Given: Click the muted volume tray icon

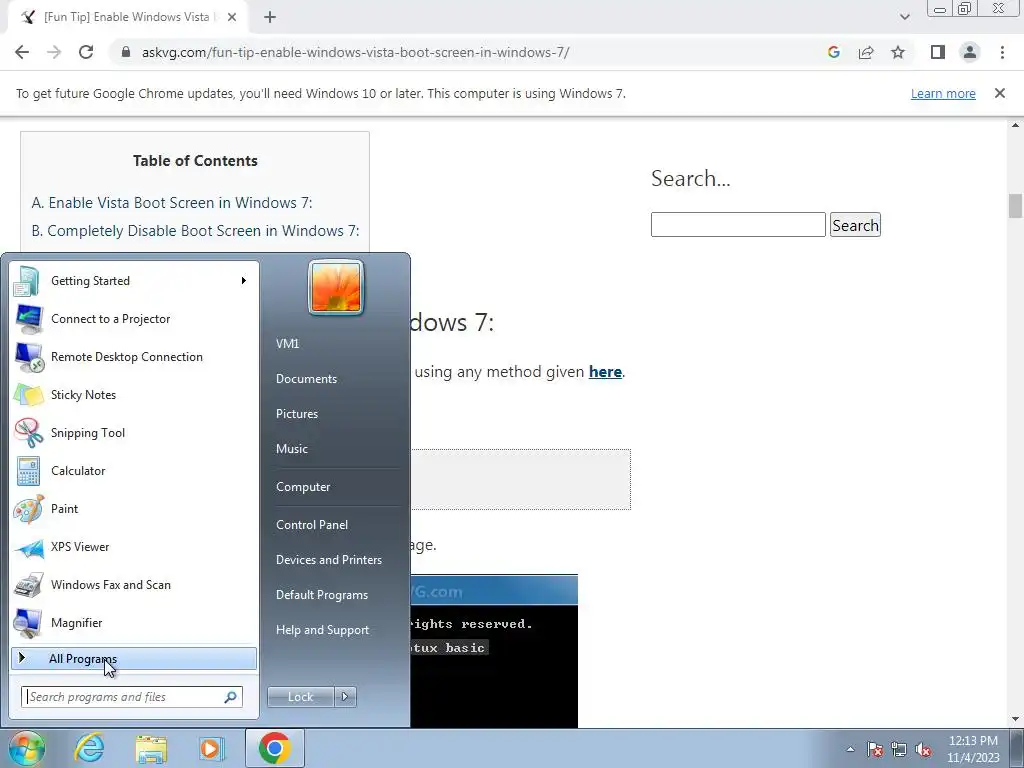Looking at the screenshot, I should click(923, 749).
